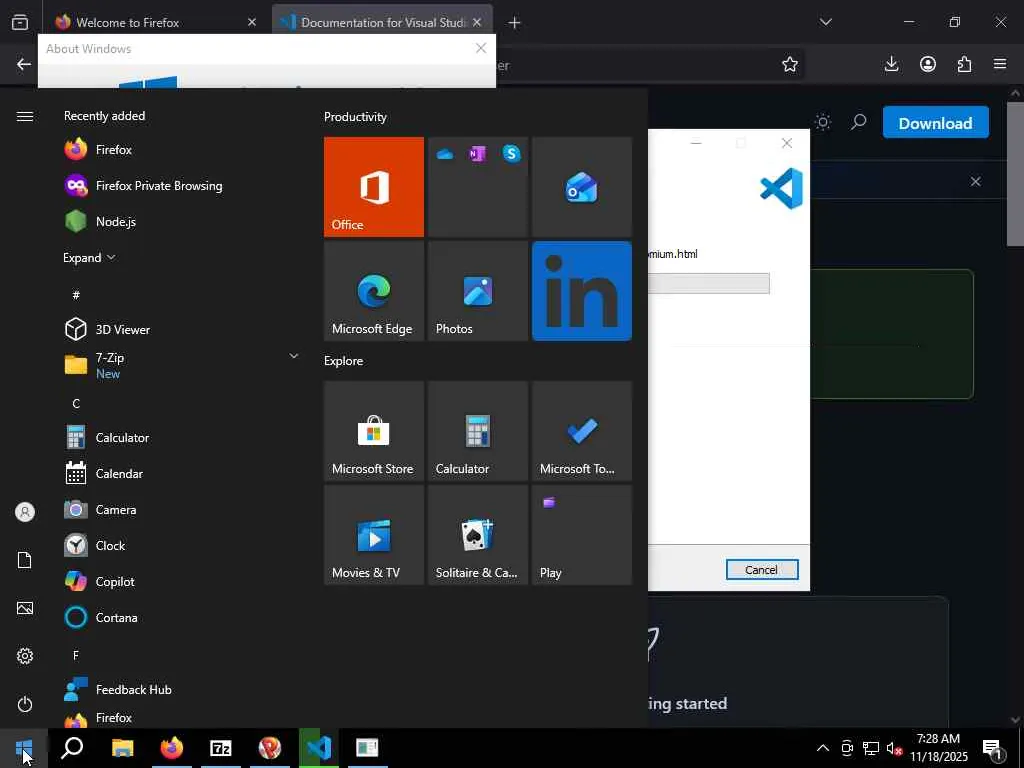
Task: Click the muted volume tray icon
Action: pyautogui.click(x=894, y=748)
